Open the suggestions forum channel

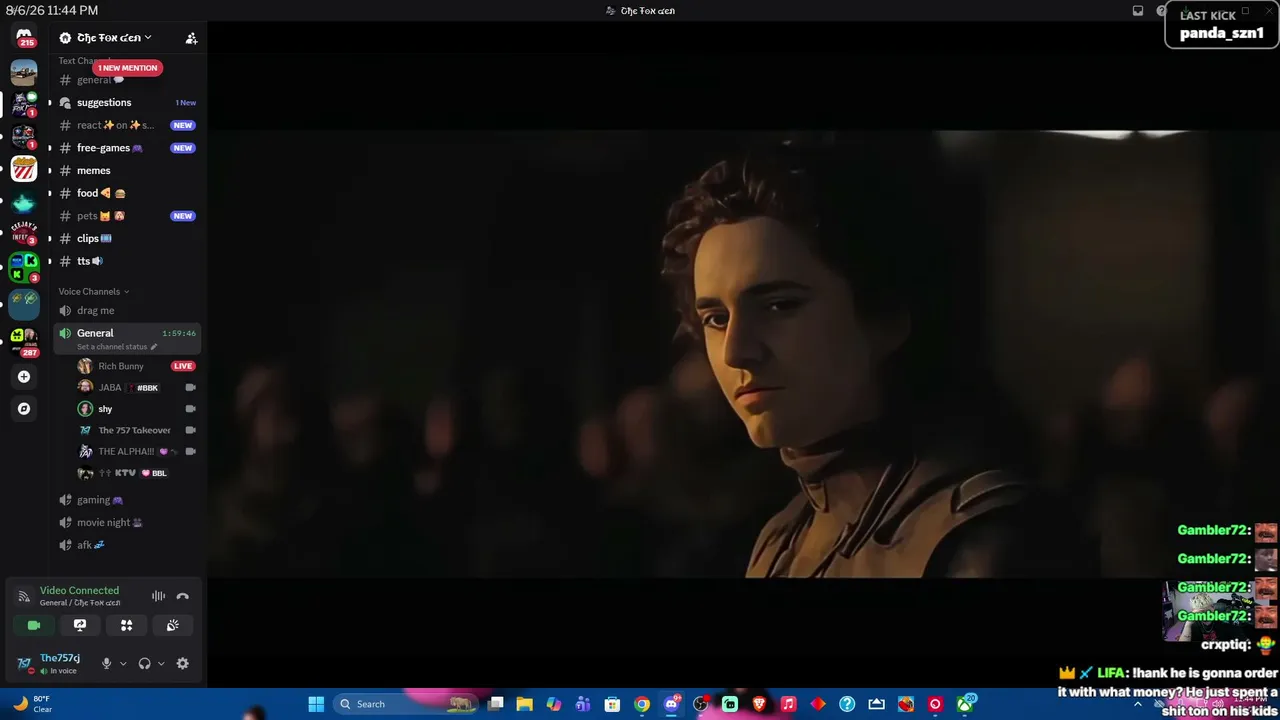(x=127, y=102)
